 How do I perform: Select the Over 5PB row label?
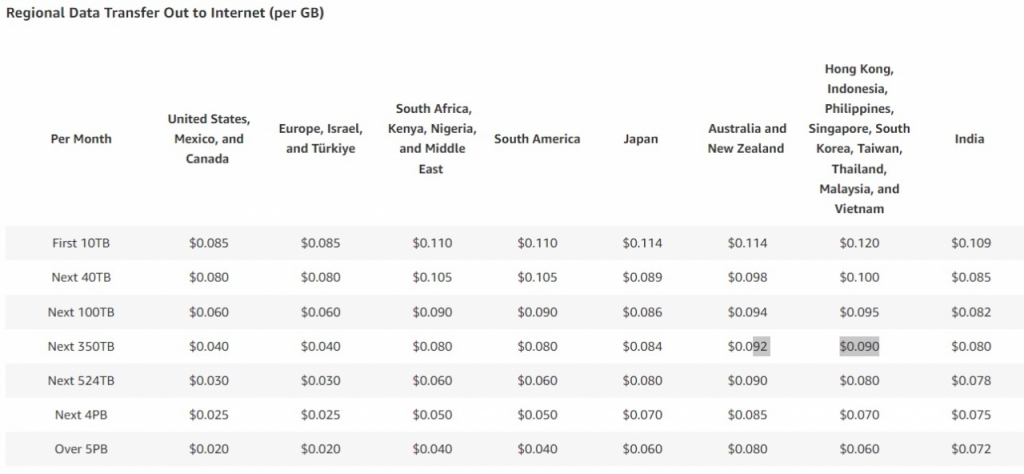pos(81,449)
